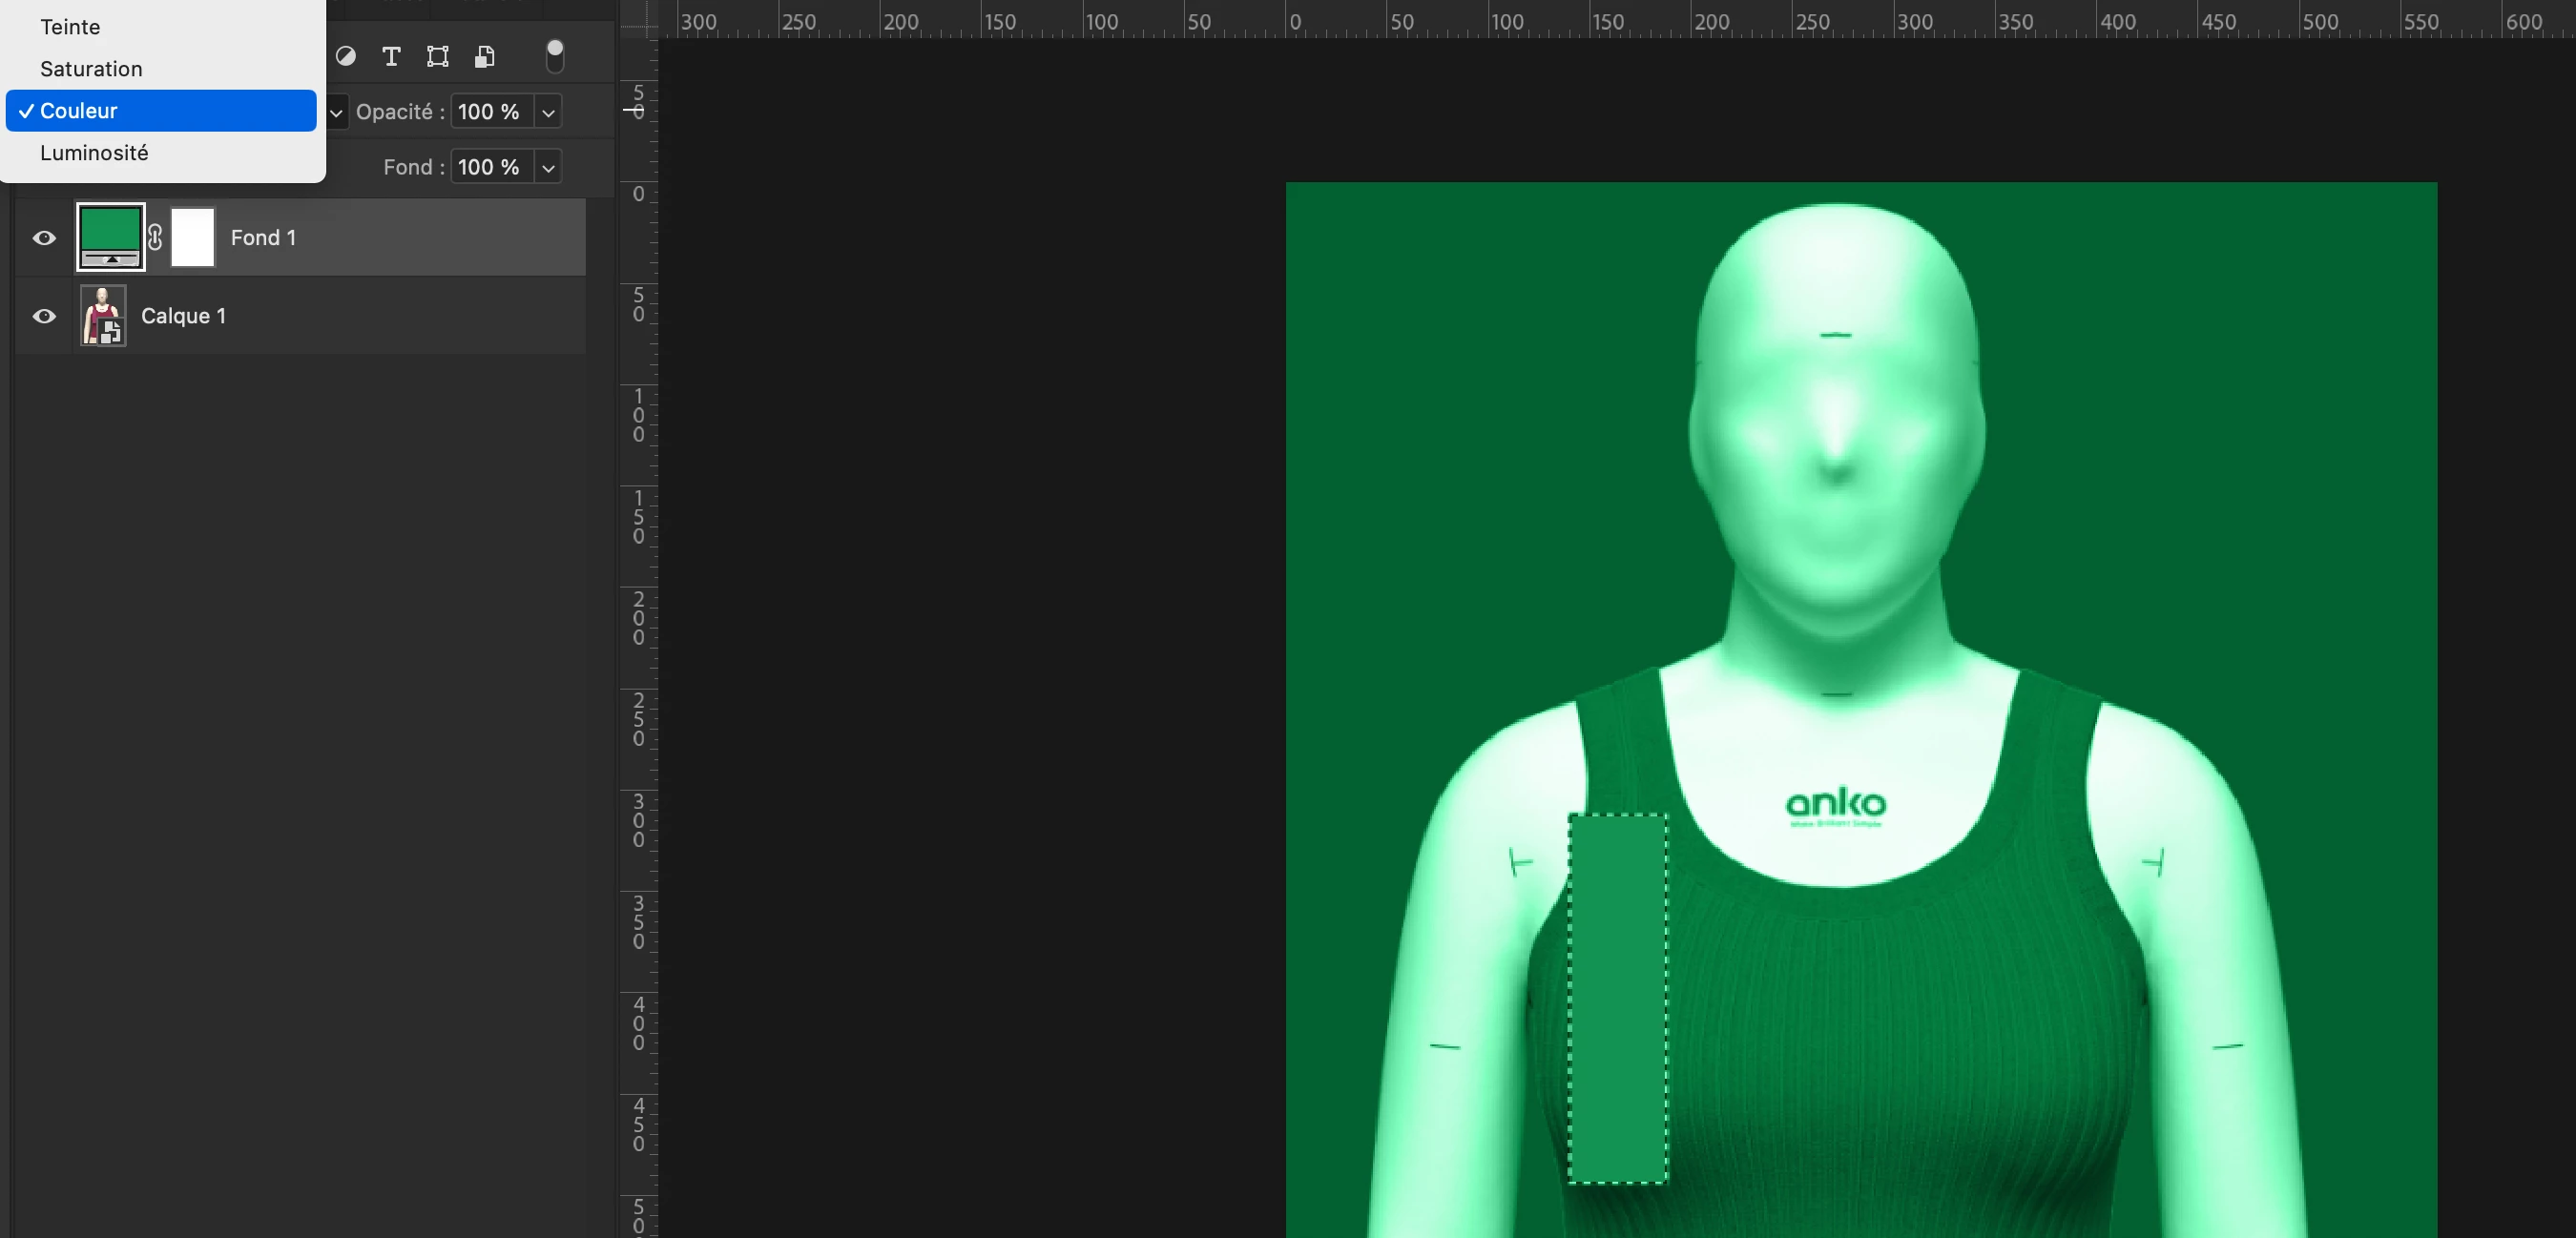Click the link icon on Fond 1 layer

click(x=155, y=237)
